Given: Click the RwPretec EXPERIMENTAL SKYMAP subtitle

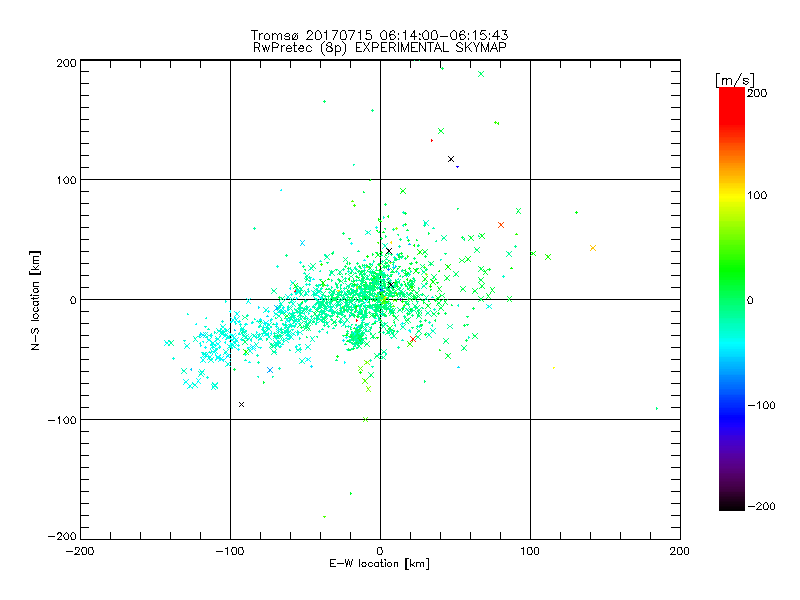Looking at the screenshot, I should [380, 48].
